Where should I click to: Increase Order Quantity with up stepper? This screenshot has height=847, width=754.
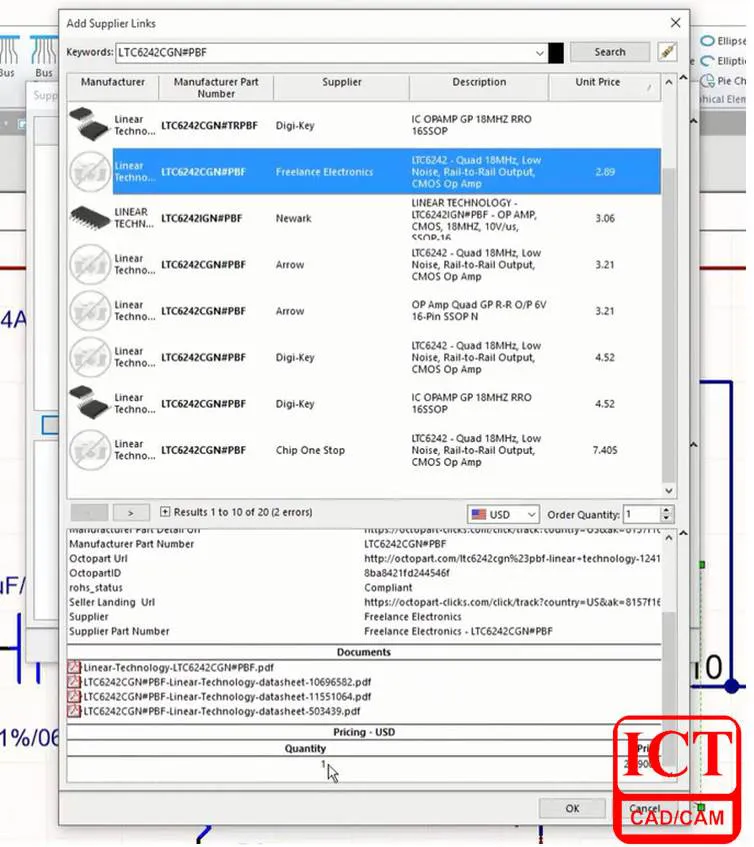(667, 510)
